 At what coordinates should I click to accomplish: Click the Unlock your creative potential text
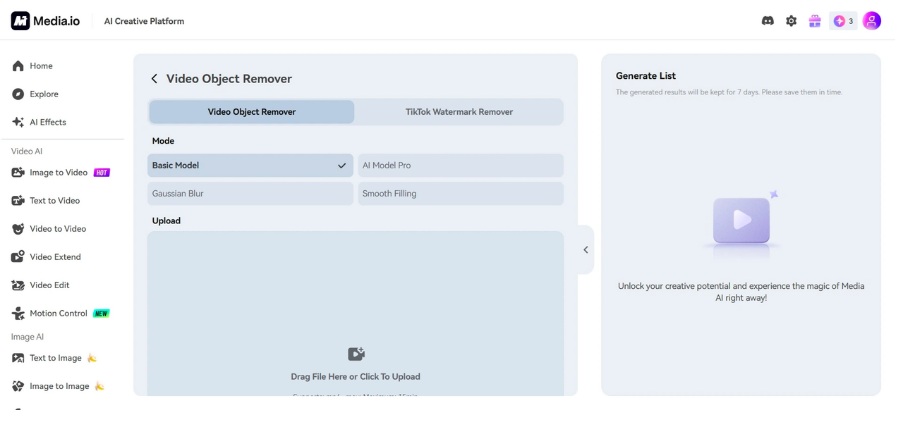coord(741,292)
